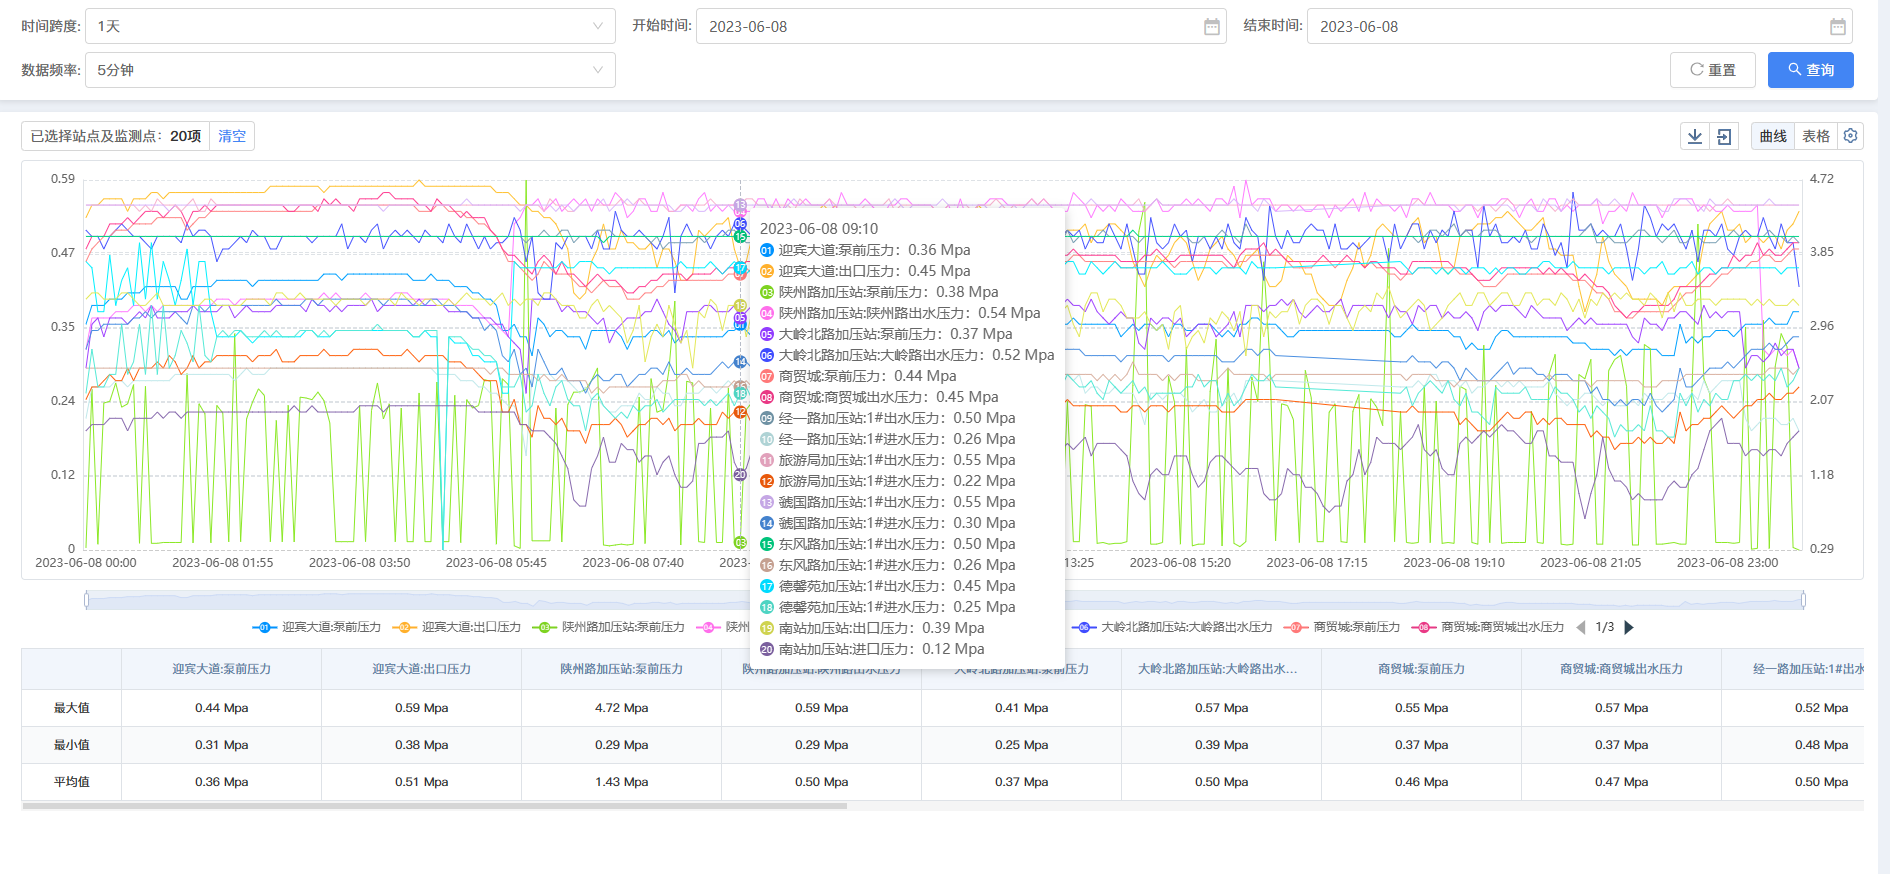This screenshot has height=874, width=1890.
Task: Go to previous legend page arrow
Action: click(x=1581, y=627)
